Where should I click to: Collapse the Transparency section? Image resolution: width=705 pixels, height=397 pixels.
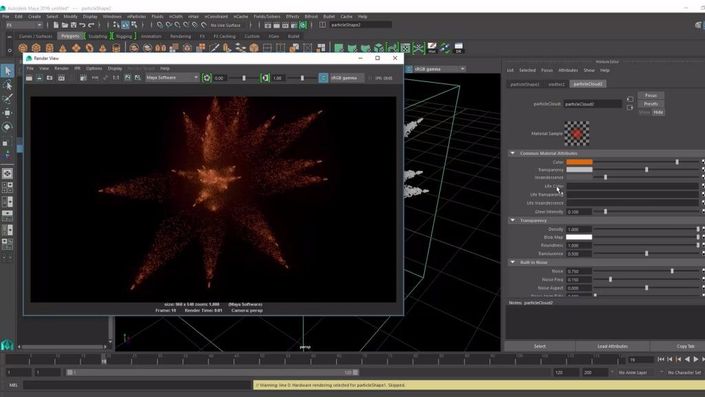coord(512,220)
